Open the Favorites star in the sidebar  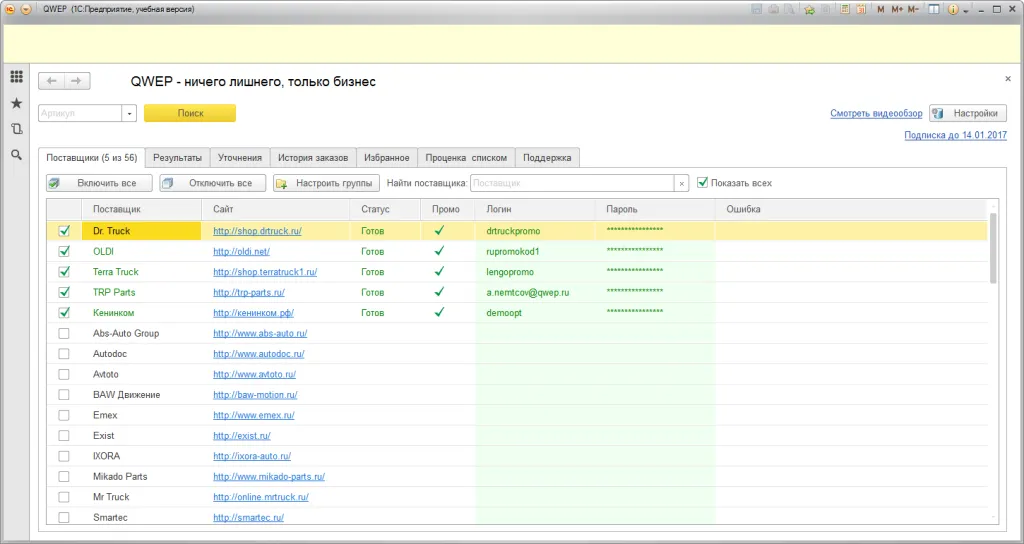pos(16,103)
